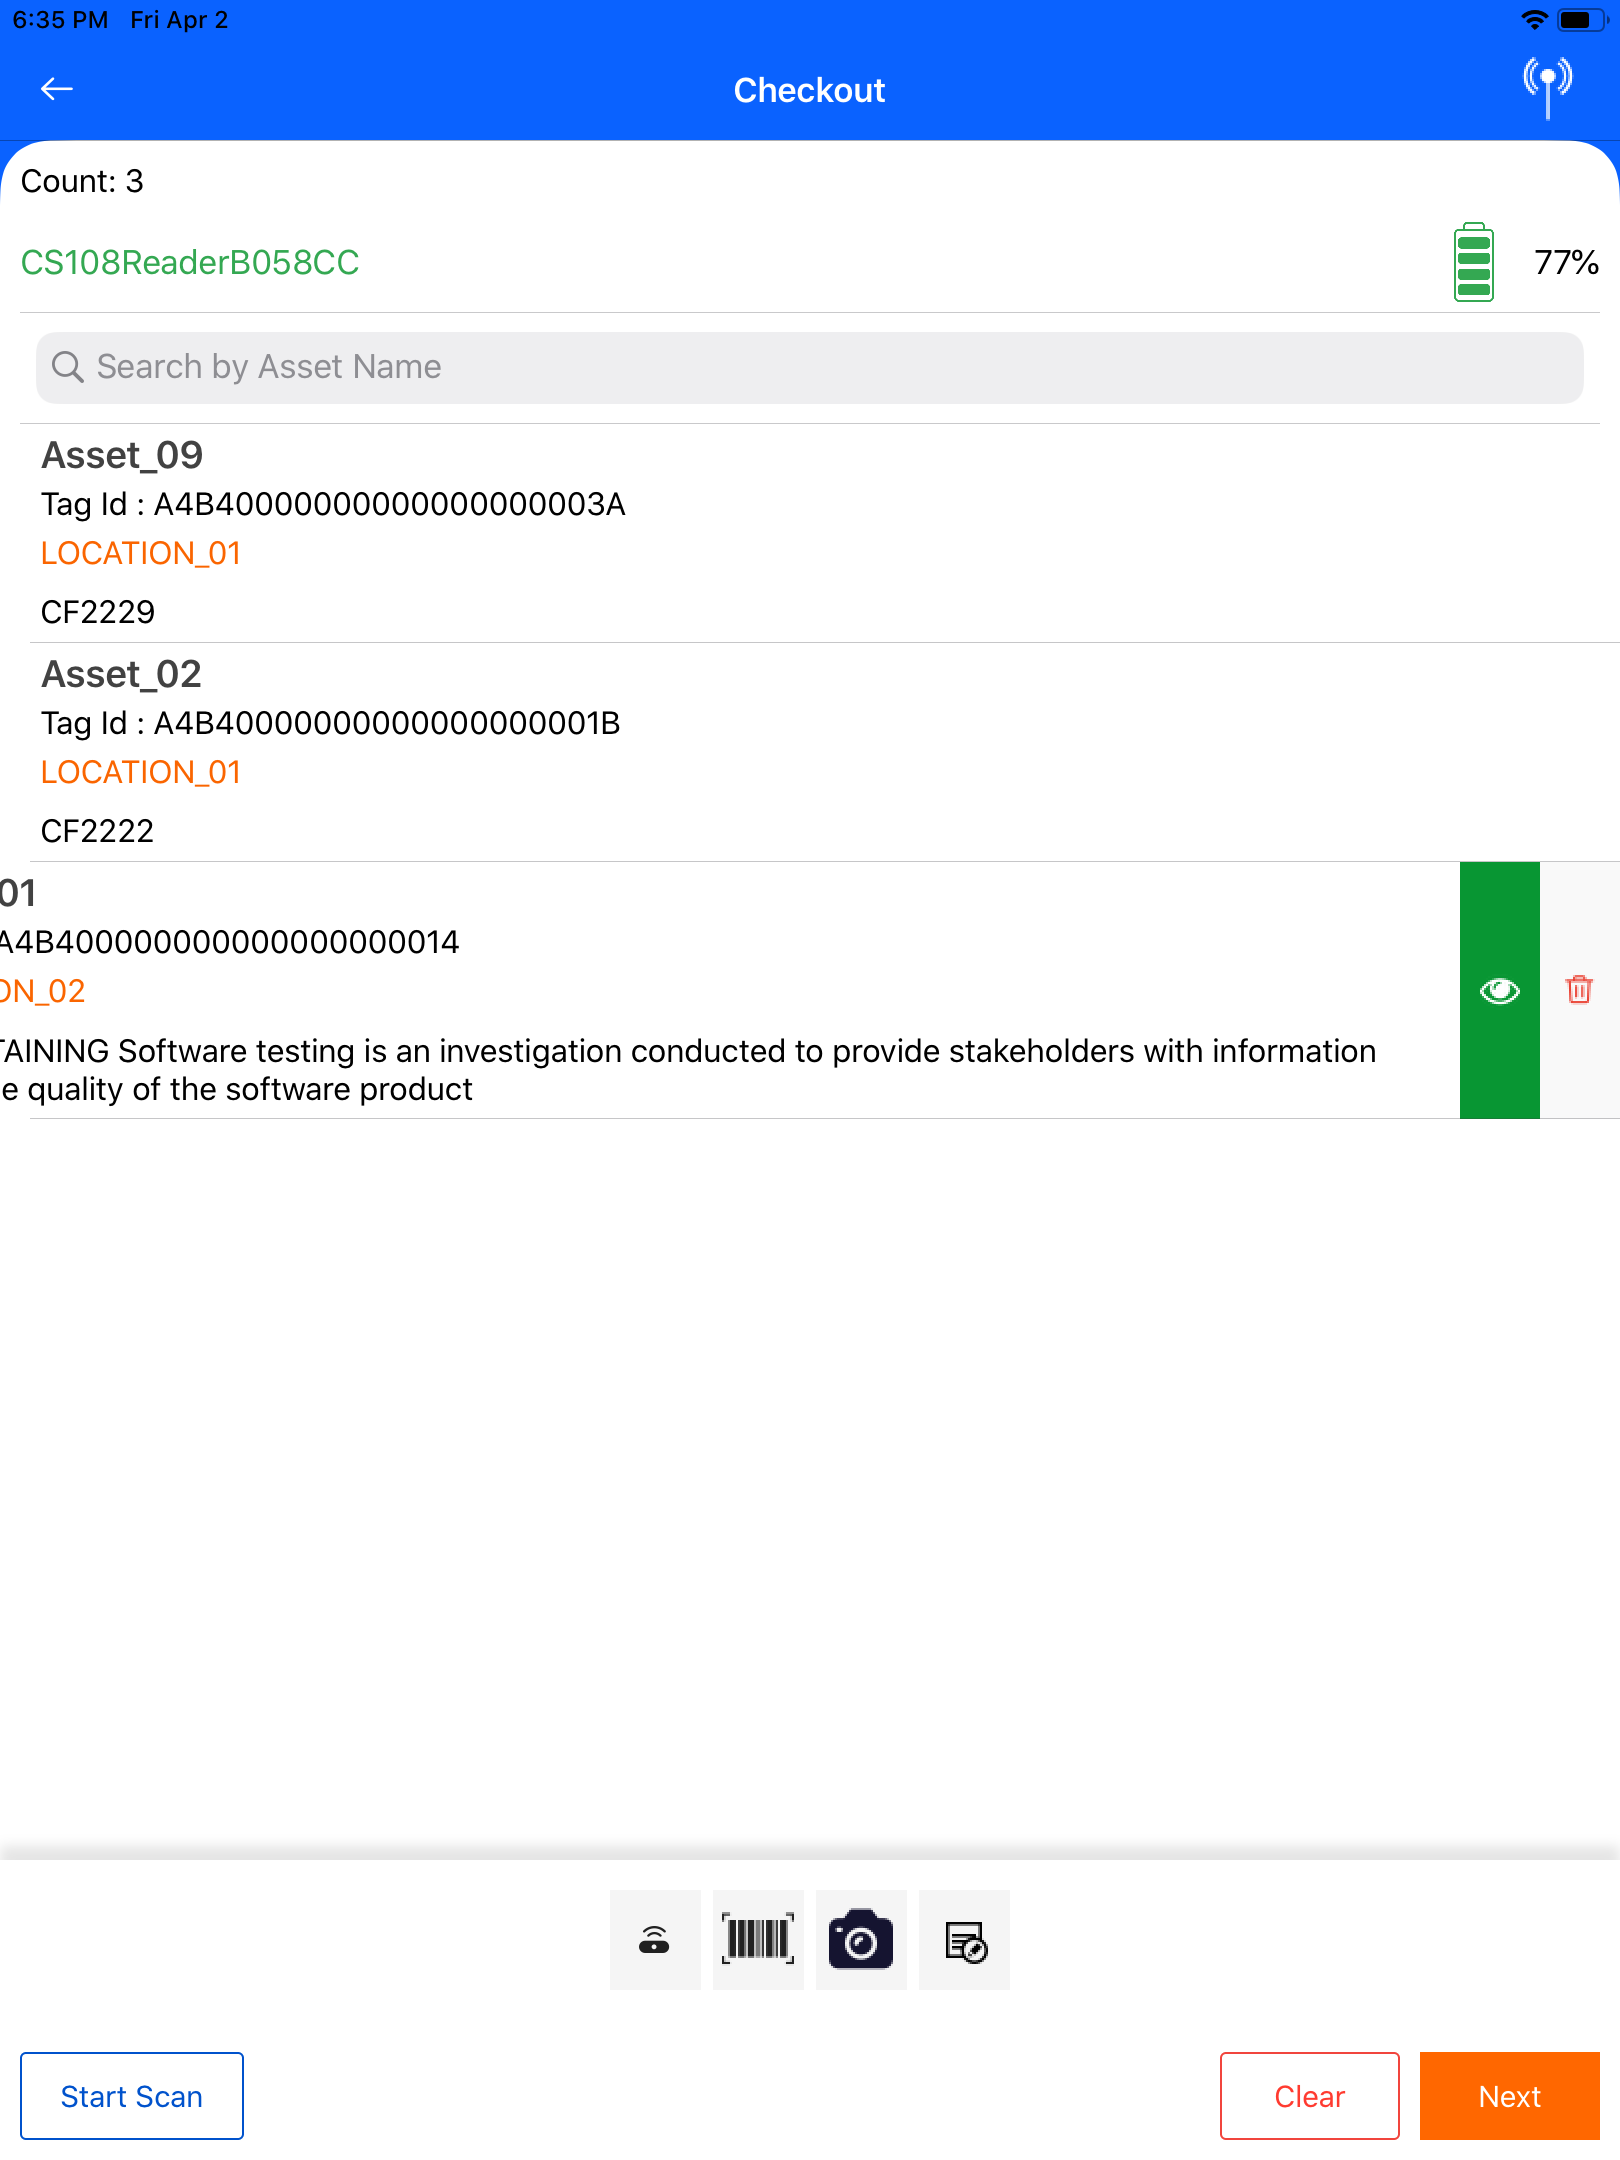Tap LOCATION_01 under Asset_02
The width and height of the screenshot is (1620, 2160).
click(x=141, y=772)
